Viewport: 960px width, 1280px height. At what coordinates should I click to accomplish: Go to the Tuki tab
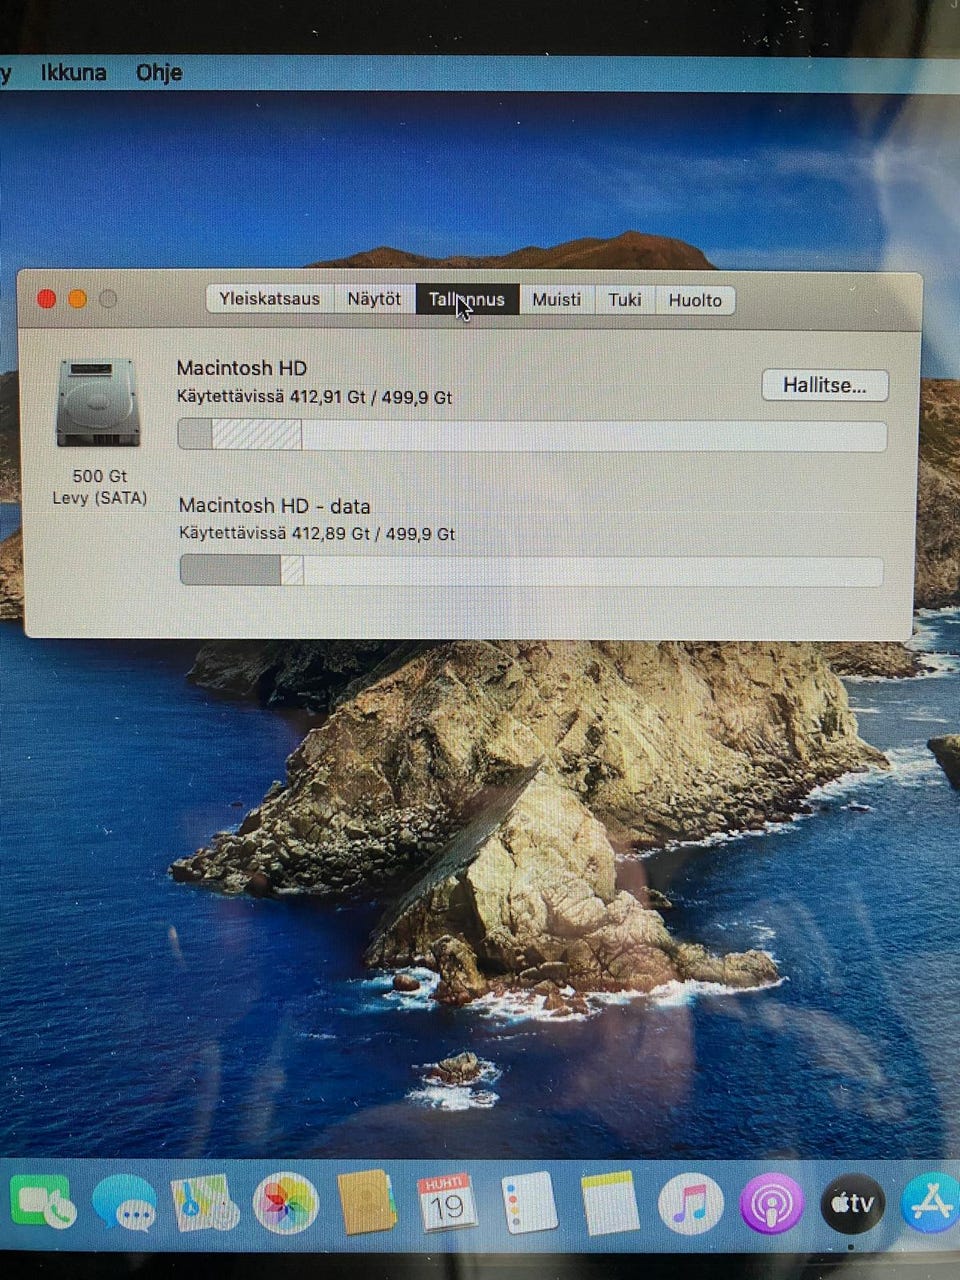coord(625,300)
